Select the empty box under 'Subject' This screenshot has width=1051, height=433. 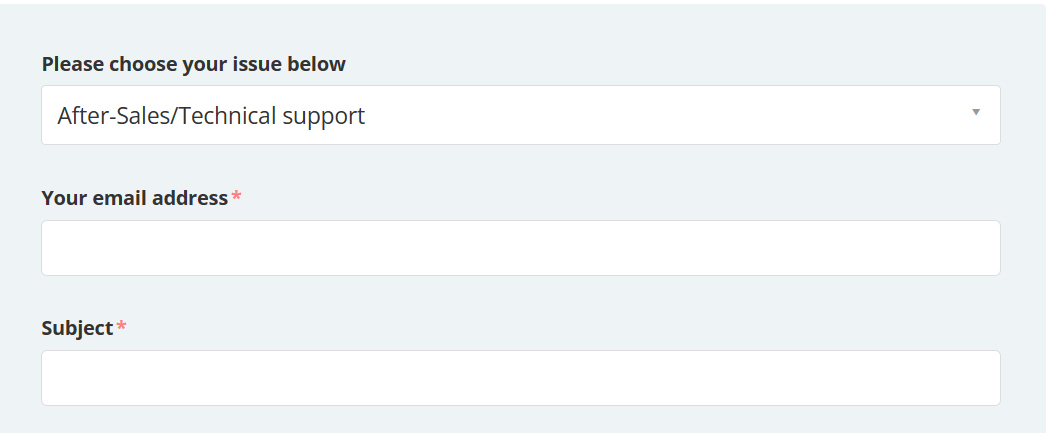tap(520, 378)
